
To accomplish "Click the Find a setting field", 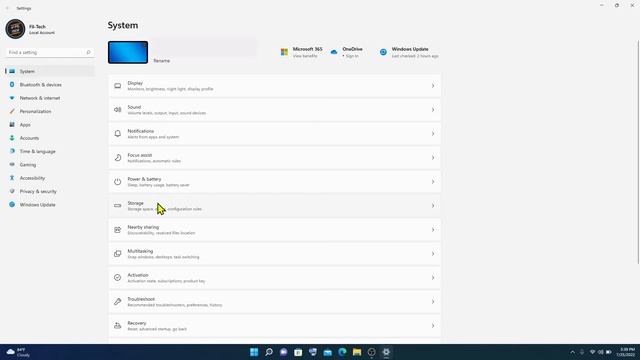I will tap(50, 52).
